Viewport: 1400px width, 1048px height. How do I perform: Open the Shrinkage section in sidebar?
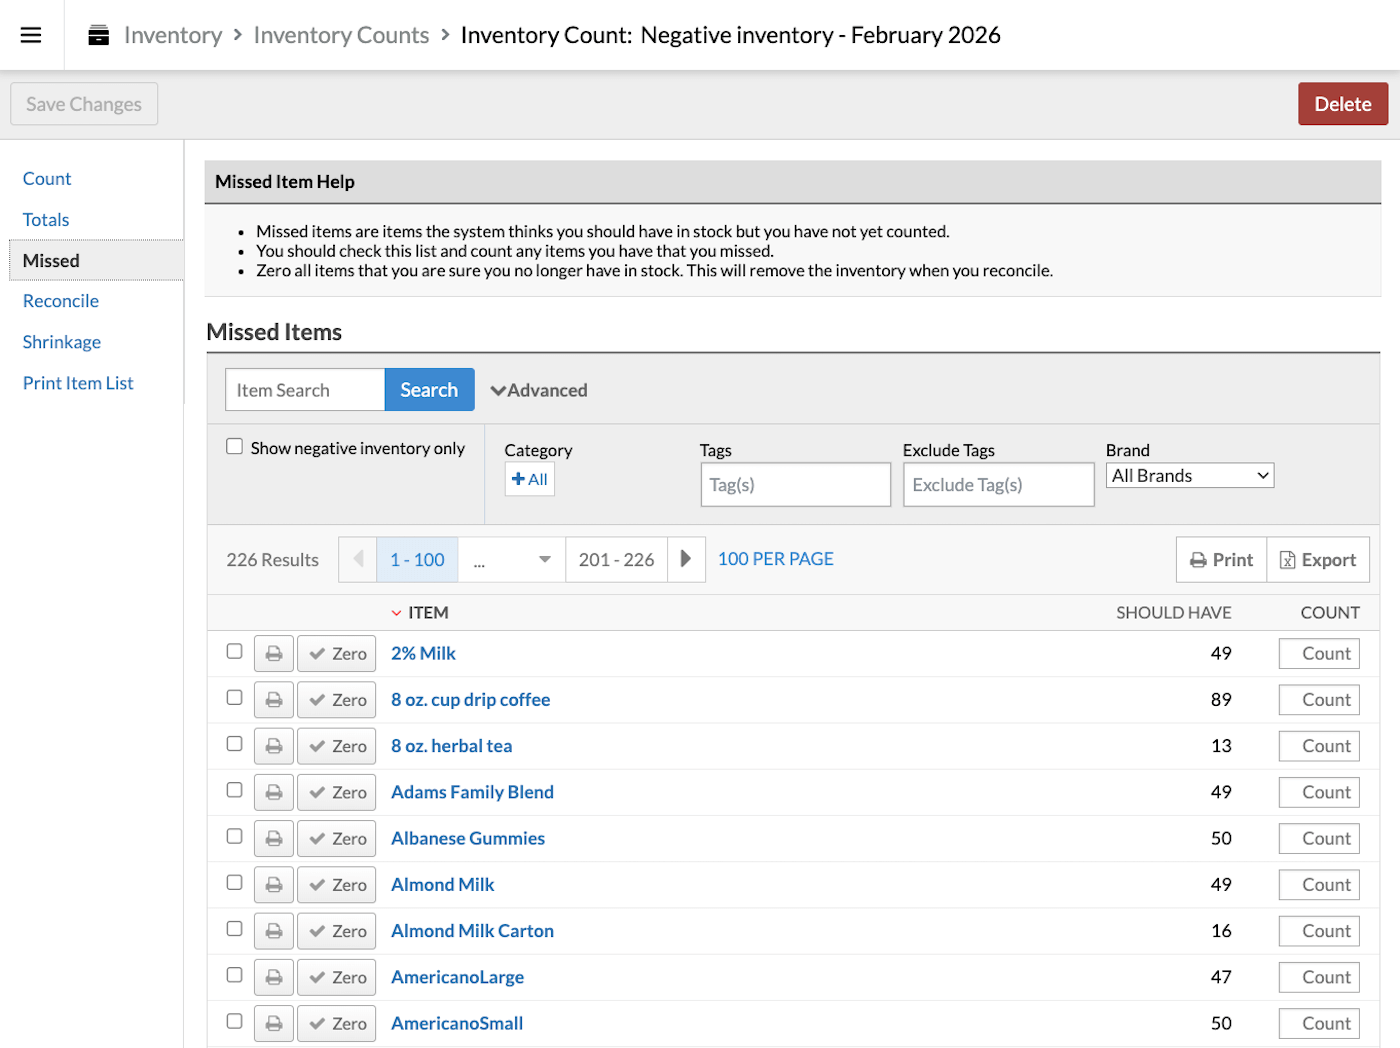click(62, 342)
